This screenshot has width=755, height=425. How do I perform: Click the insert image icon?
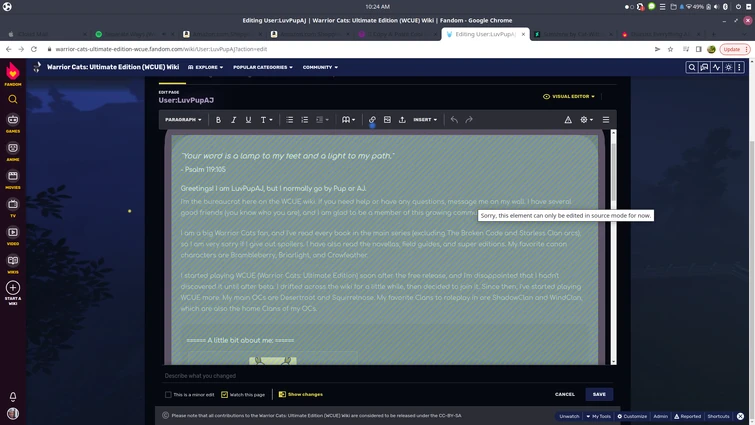point(387,120)
